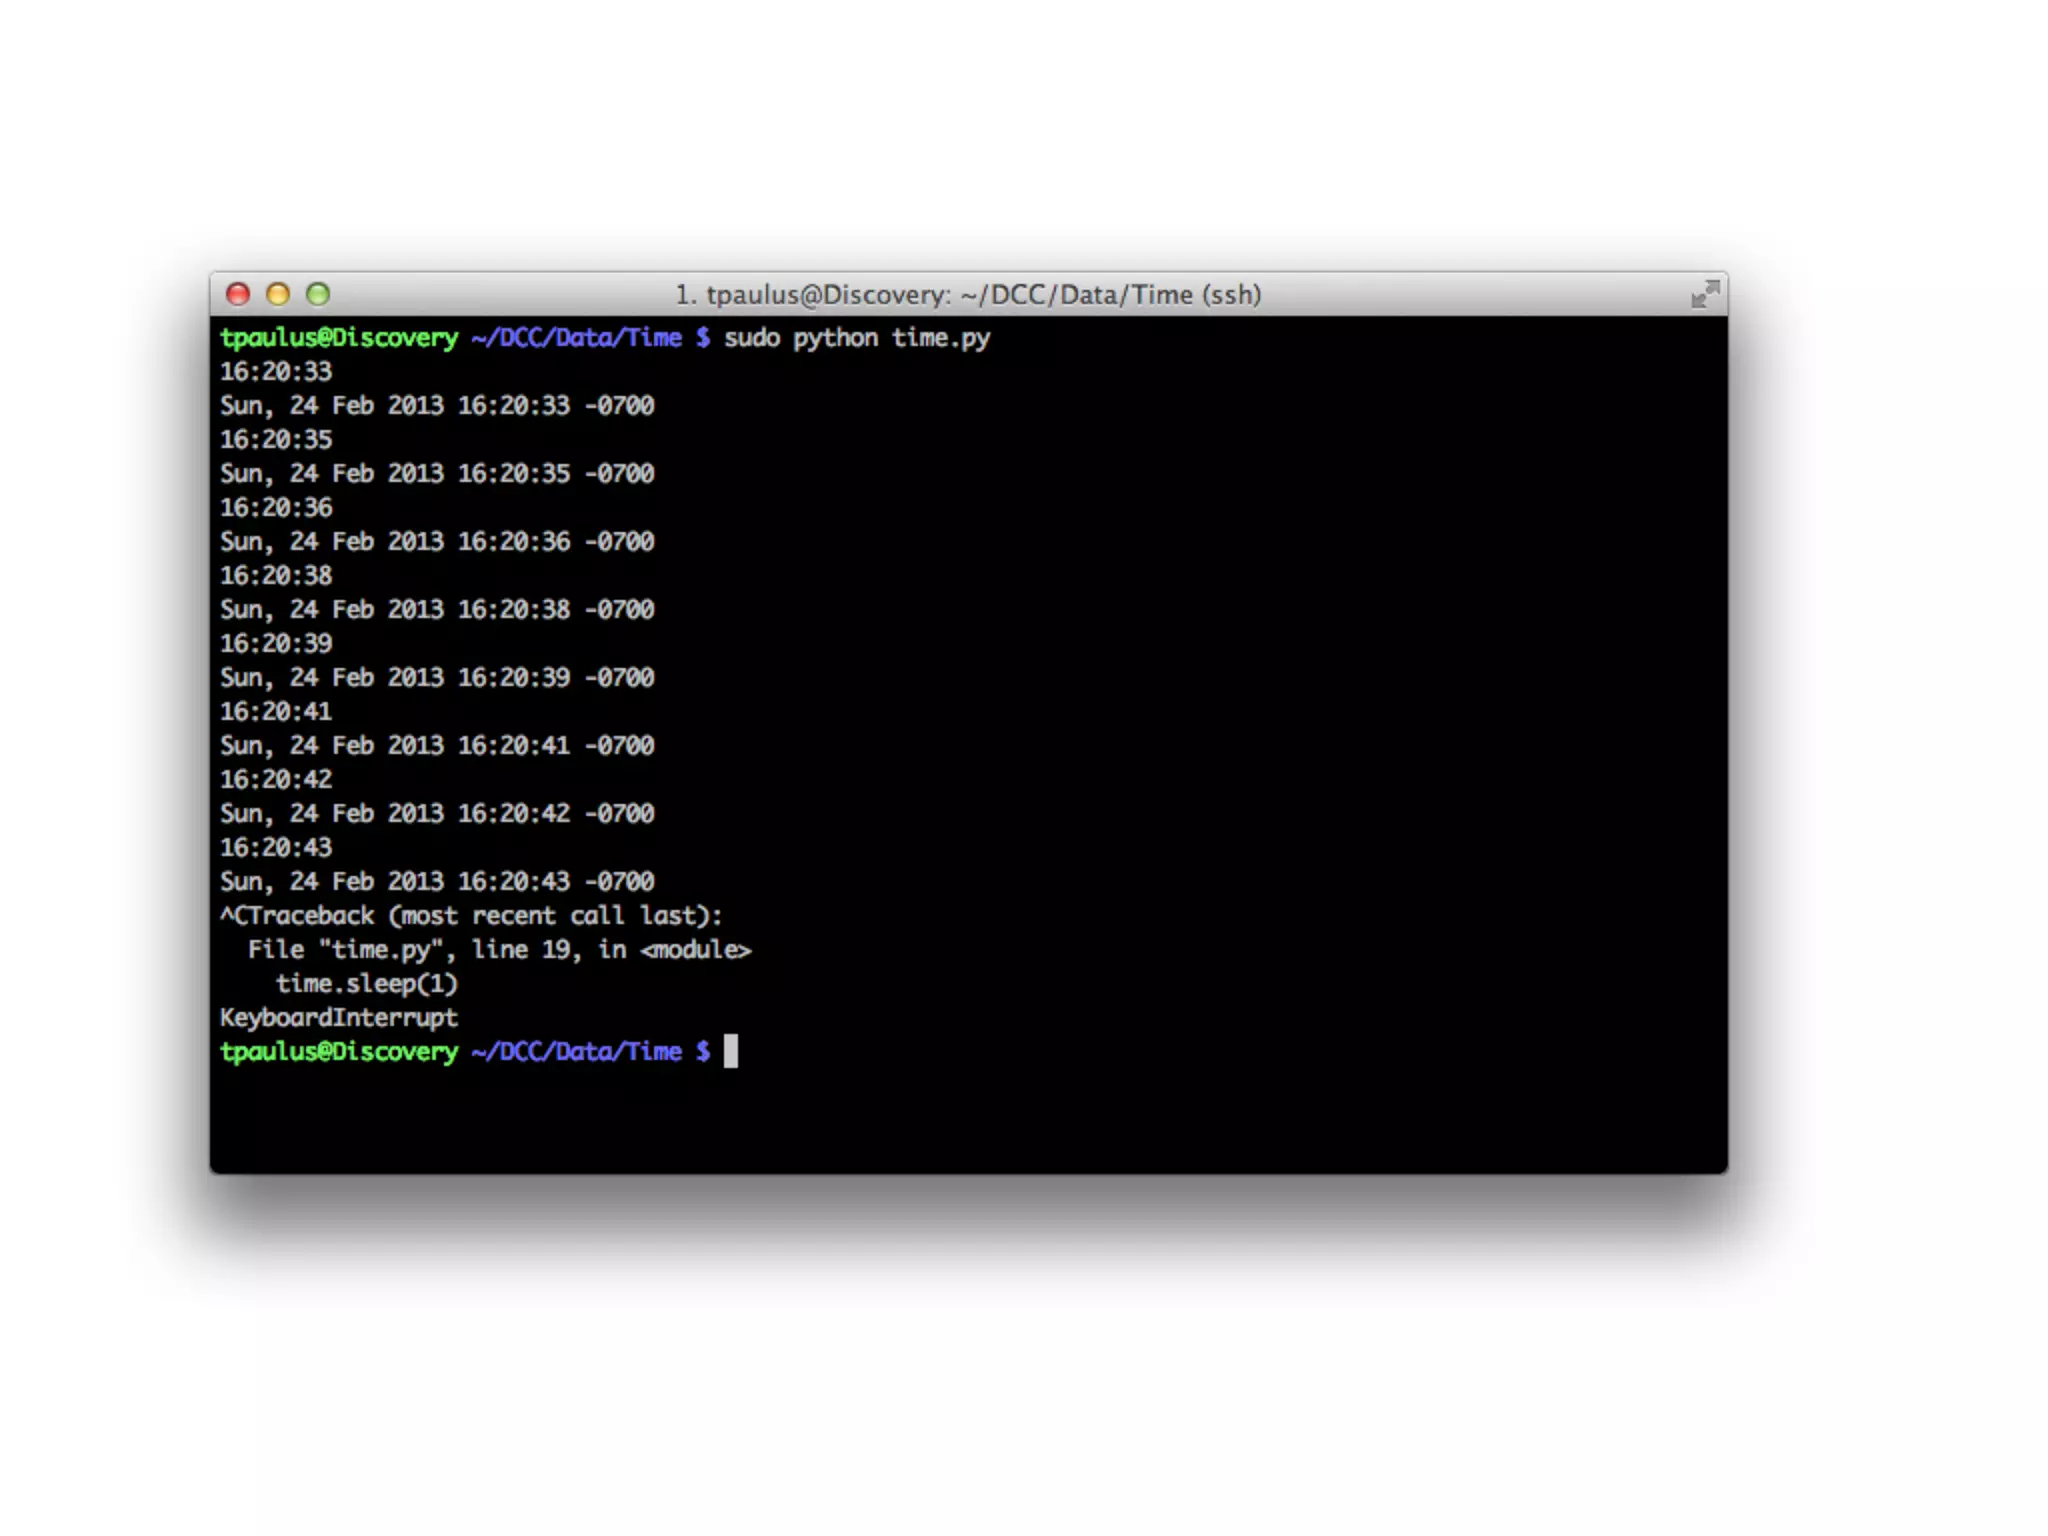Click line 'Sun, 24 Feb 2013 16:20:38 -0700'
The height and width of the screenshot is (1536, 2048).
coord(437,610)
